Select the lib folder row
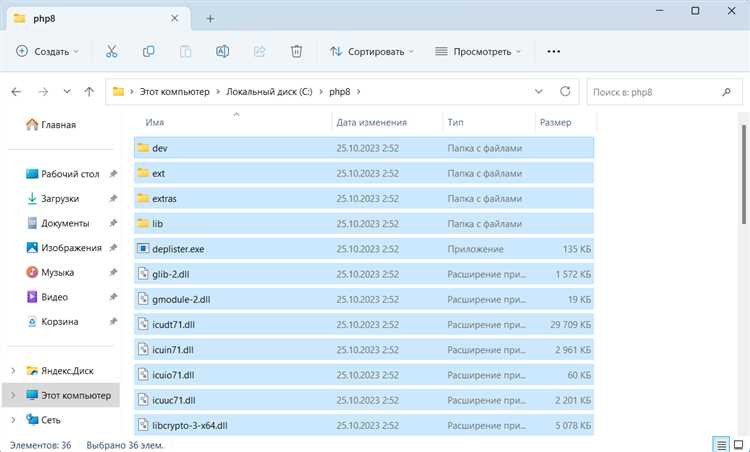 pyautogui.click(x=364, y=223)
